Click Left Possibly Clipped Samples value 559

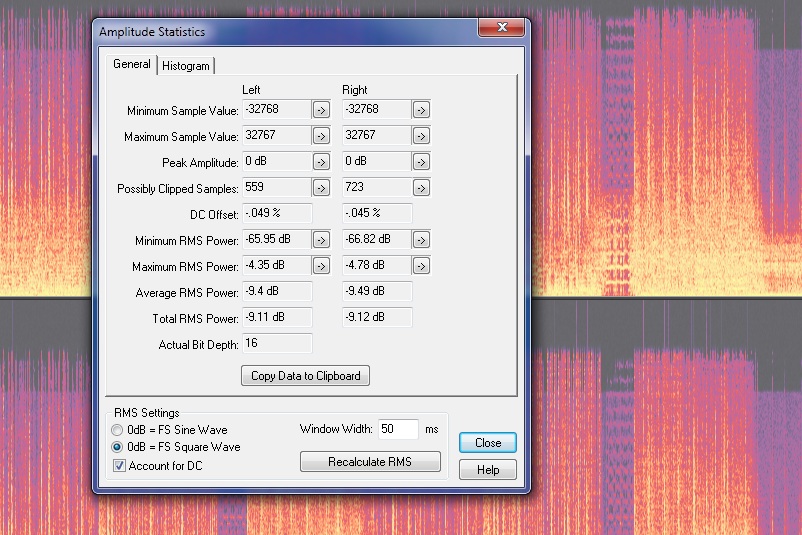pyautogui.click(x=277, y=187)
